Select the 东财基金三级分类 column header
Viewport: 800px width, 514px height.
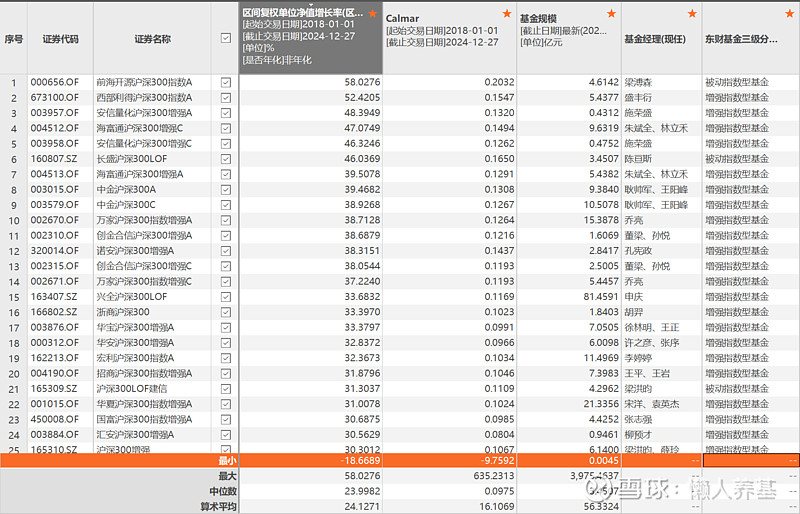click(x=751, y=38)
